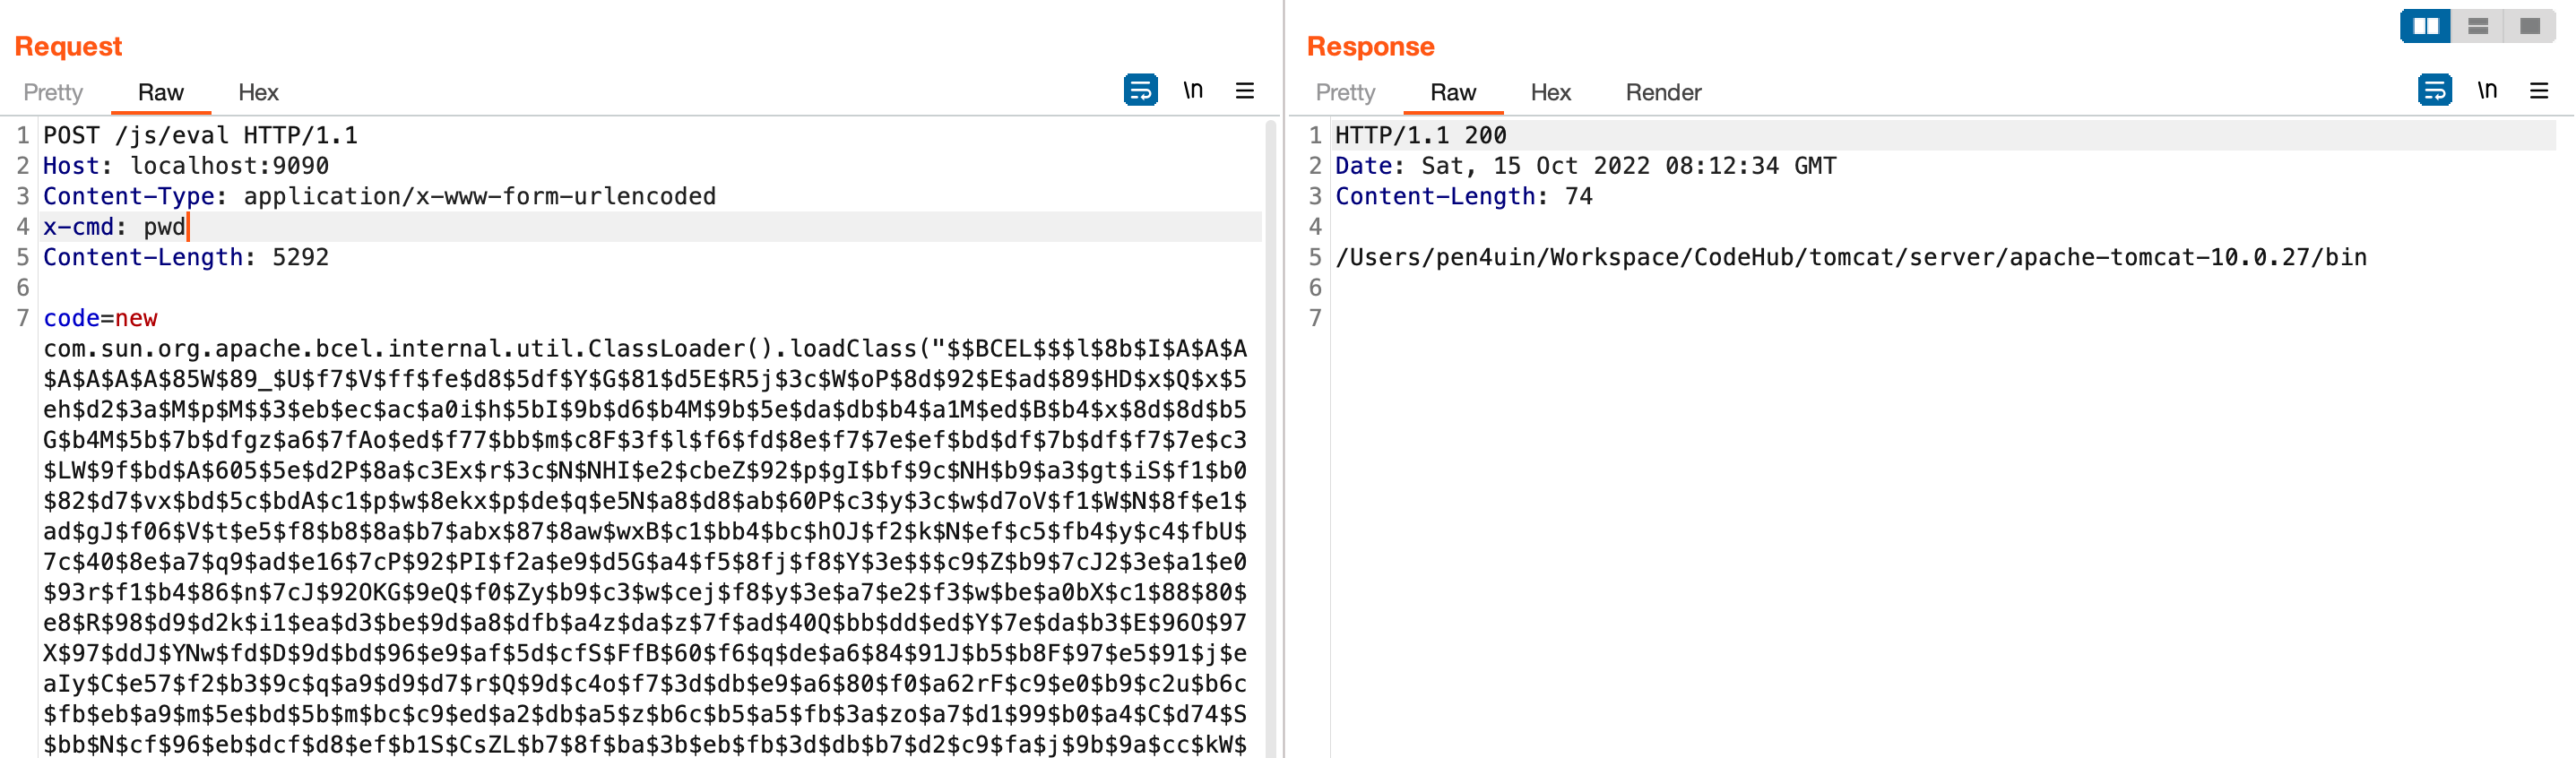
Task: Click the Response panel heading
Action: click(1370, 46)
